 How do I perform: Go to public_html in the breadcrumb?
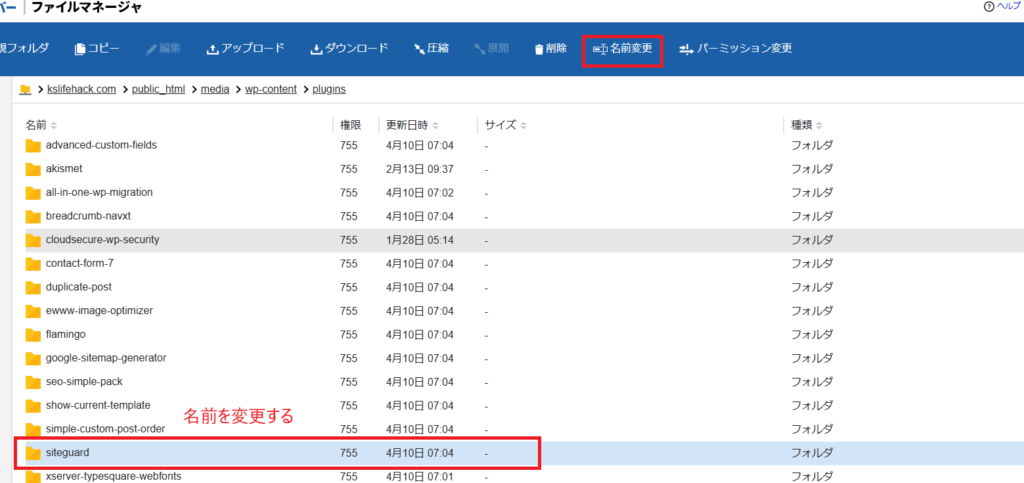pos(159,89)
